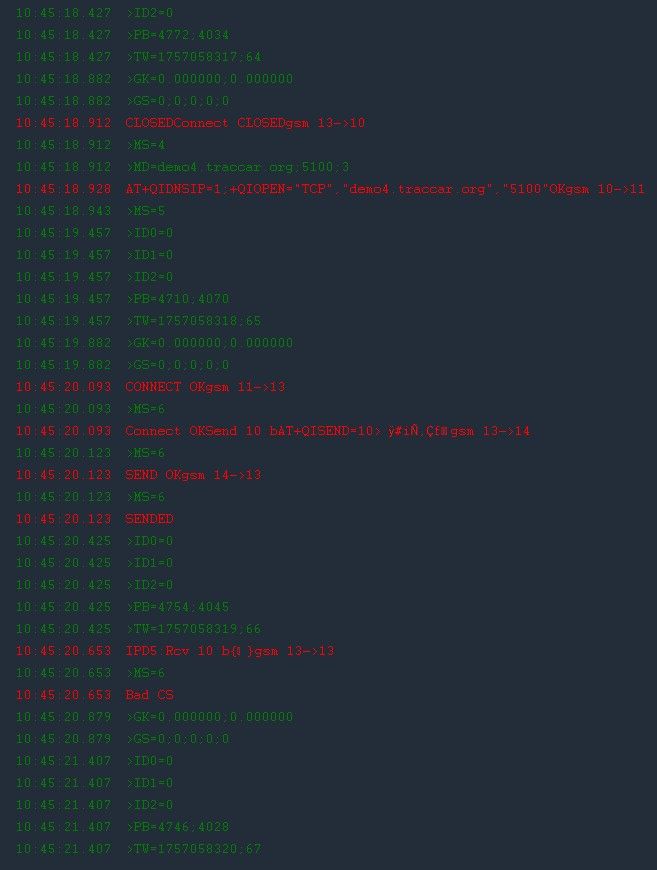657x870 pixels.
Task: Select the ">PB=4710;4070" log line
Action: point(177,299)
